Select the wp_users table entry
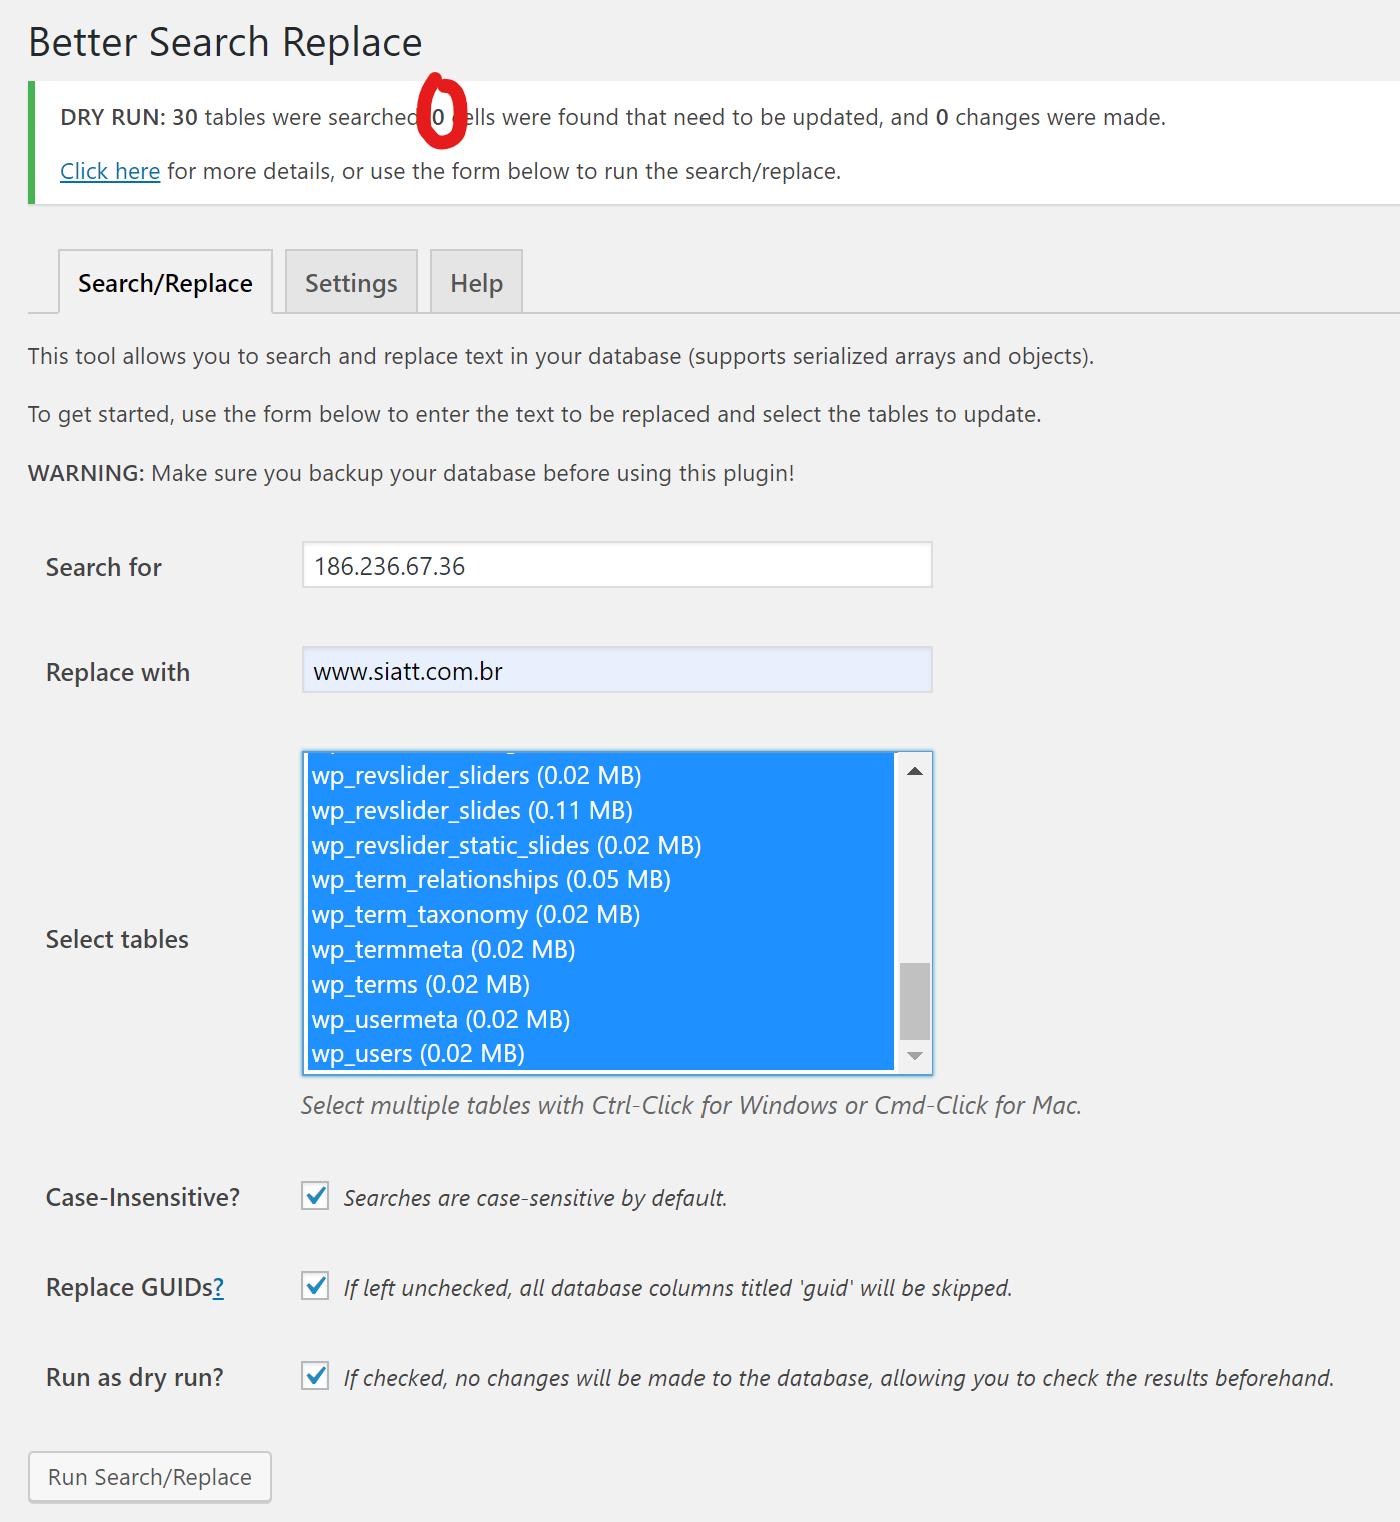The image size is (1400, 1522). (418, 1053)
